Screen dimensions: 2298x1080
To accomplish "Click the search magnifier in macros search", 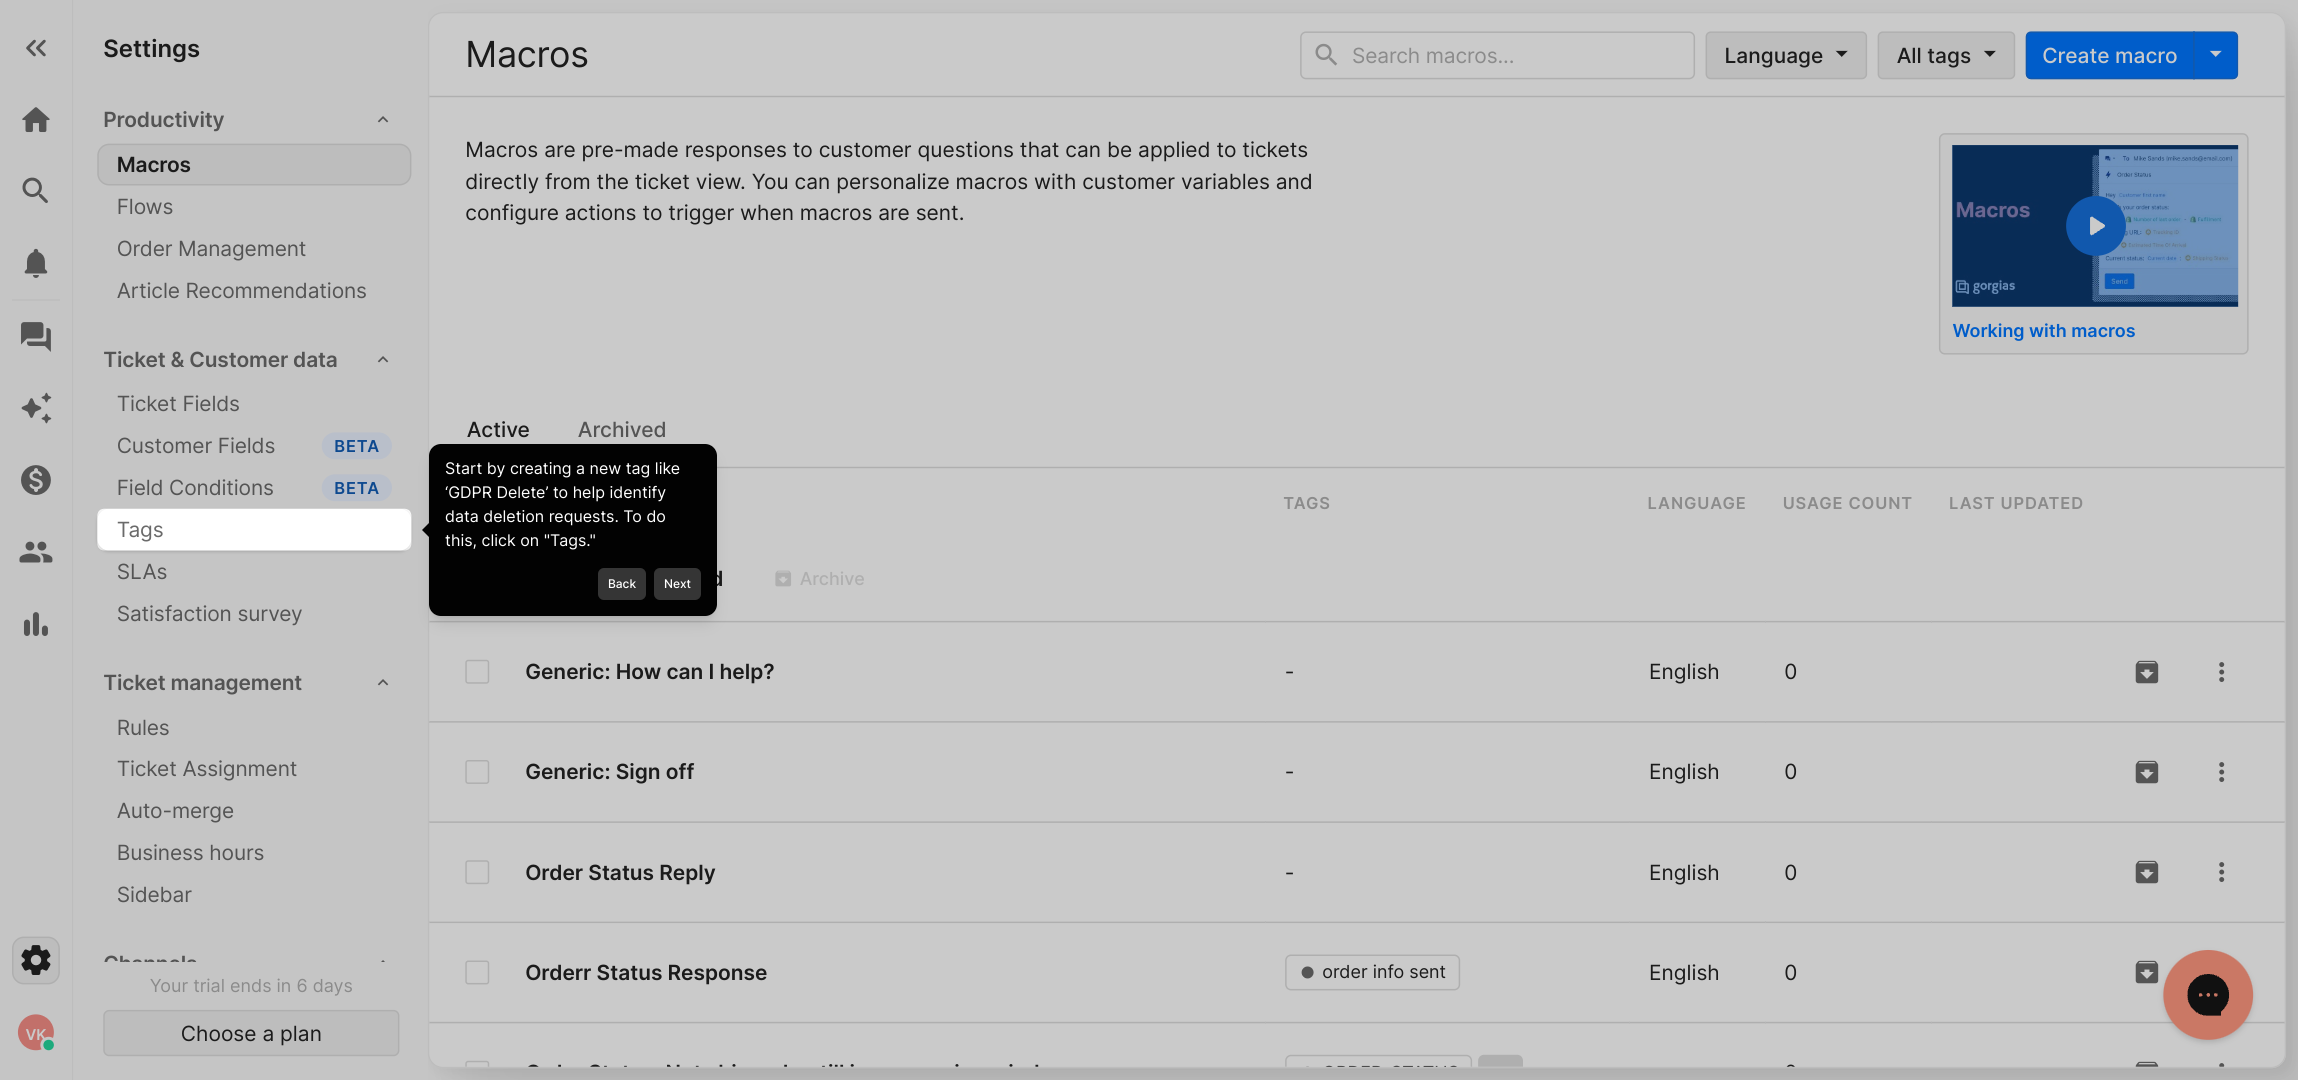I will coord(1326,55).
